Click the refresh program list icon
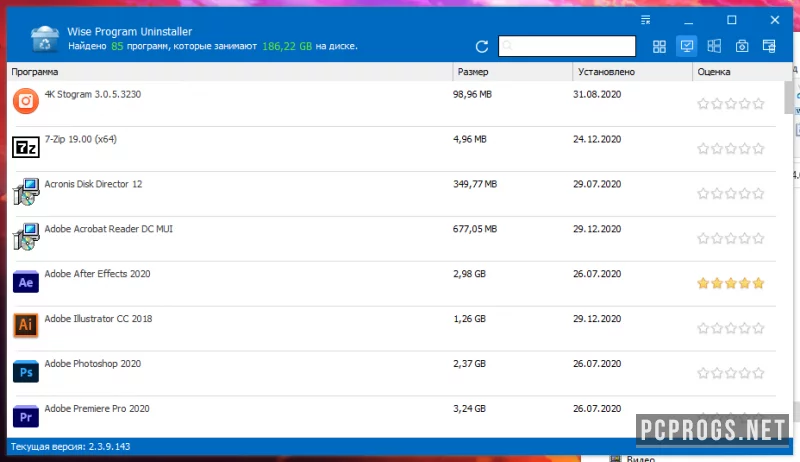Screen dimensions: 800x462 (482, 46)
